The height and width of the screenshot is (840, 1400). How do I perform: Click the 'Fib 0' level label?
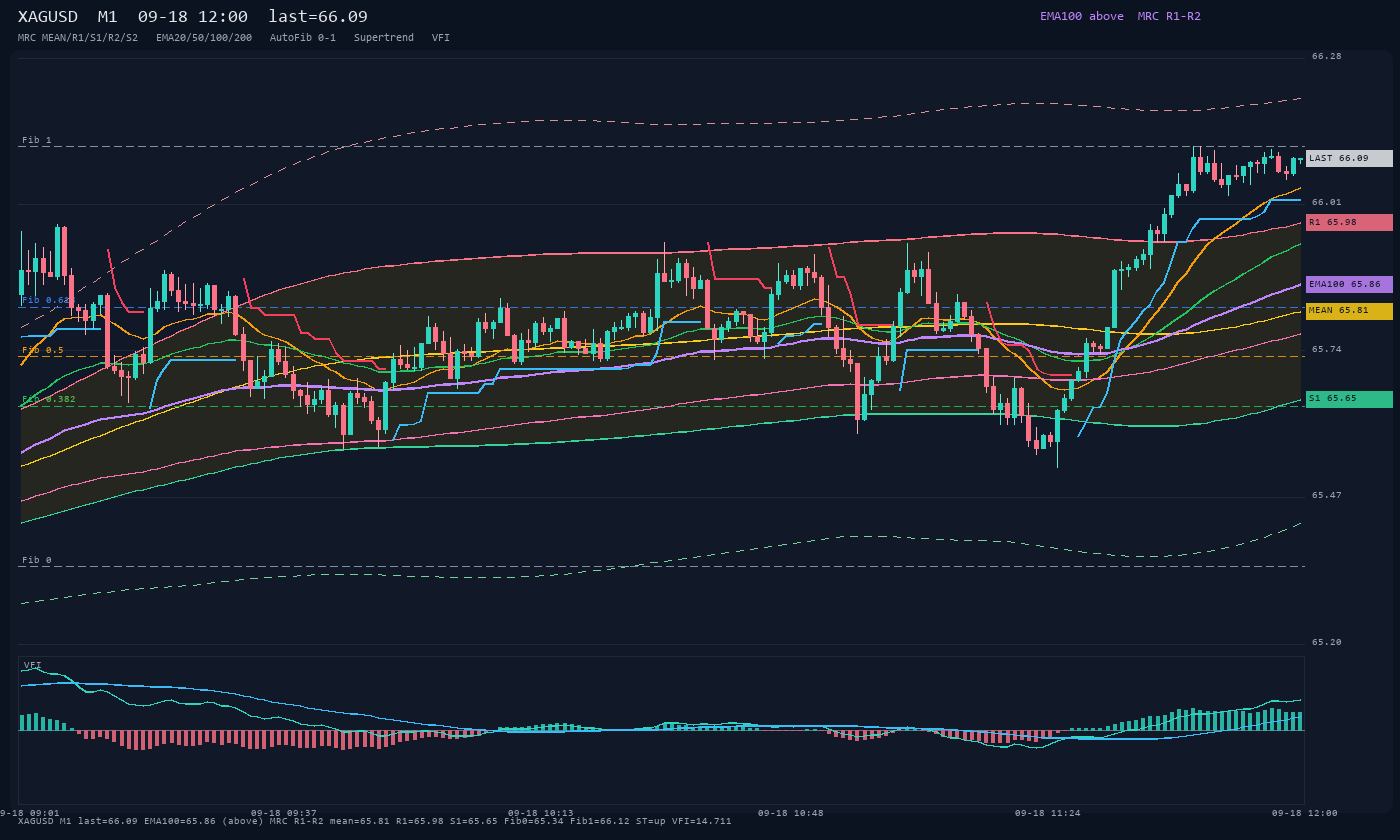click(37, 560)
